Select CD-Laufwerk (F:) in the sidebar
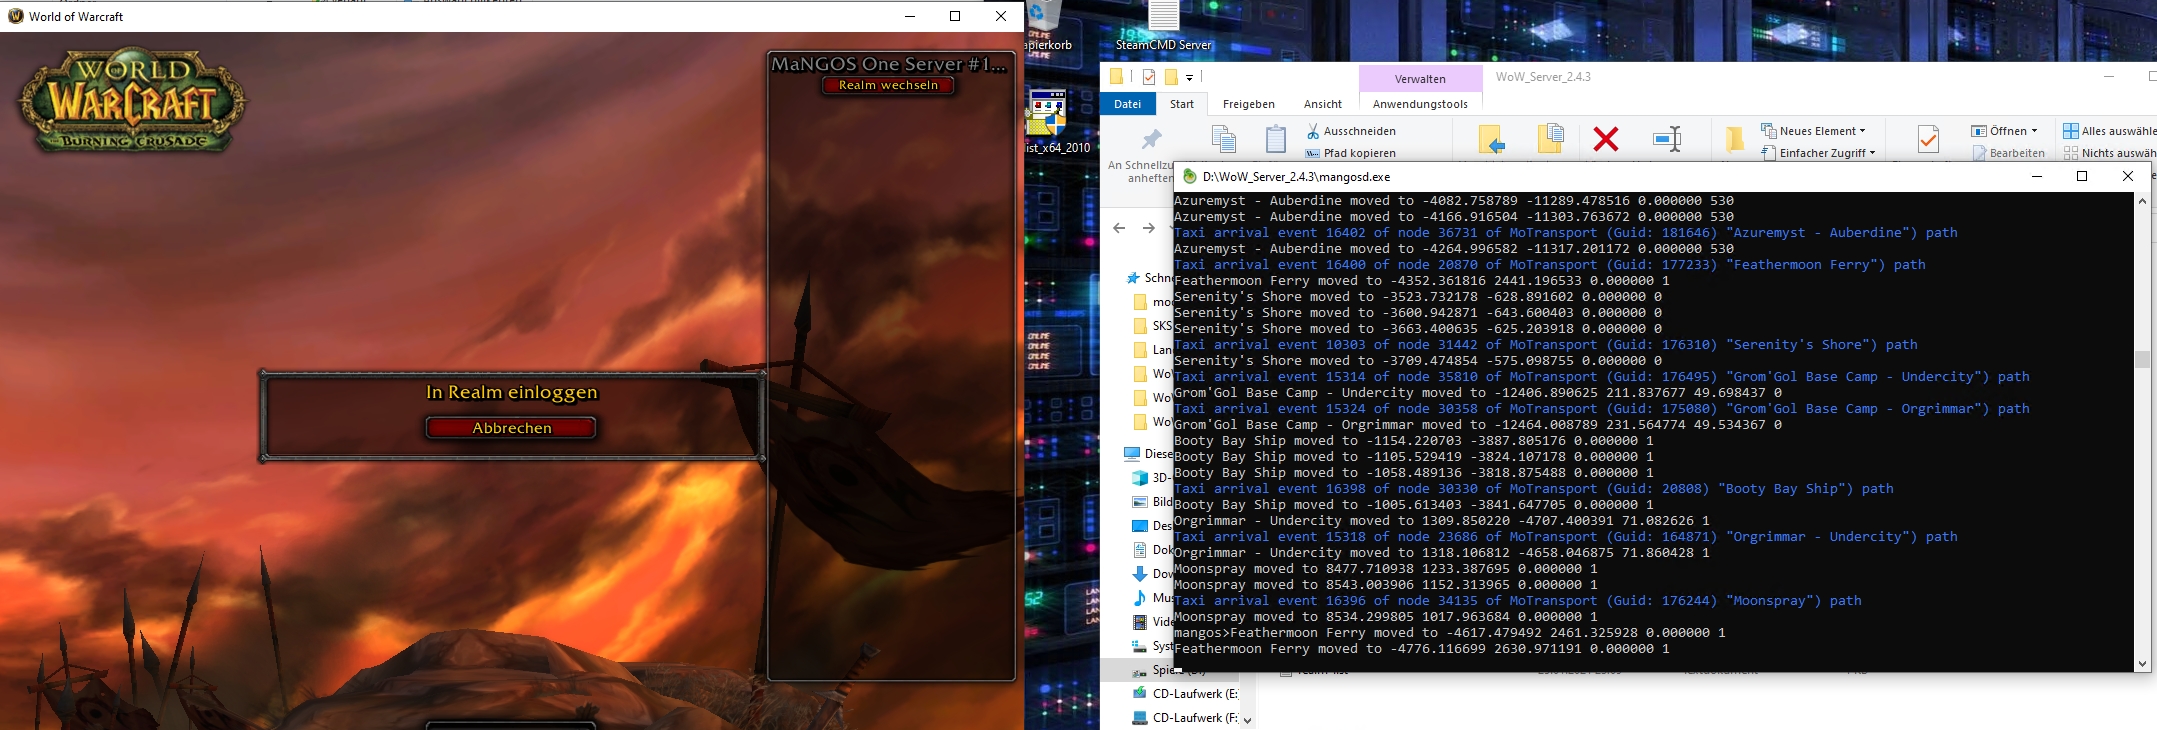 (x=1184, y=718)
